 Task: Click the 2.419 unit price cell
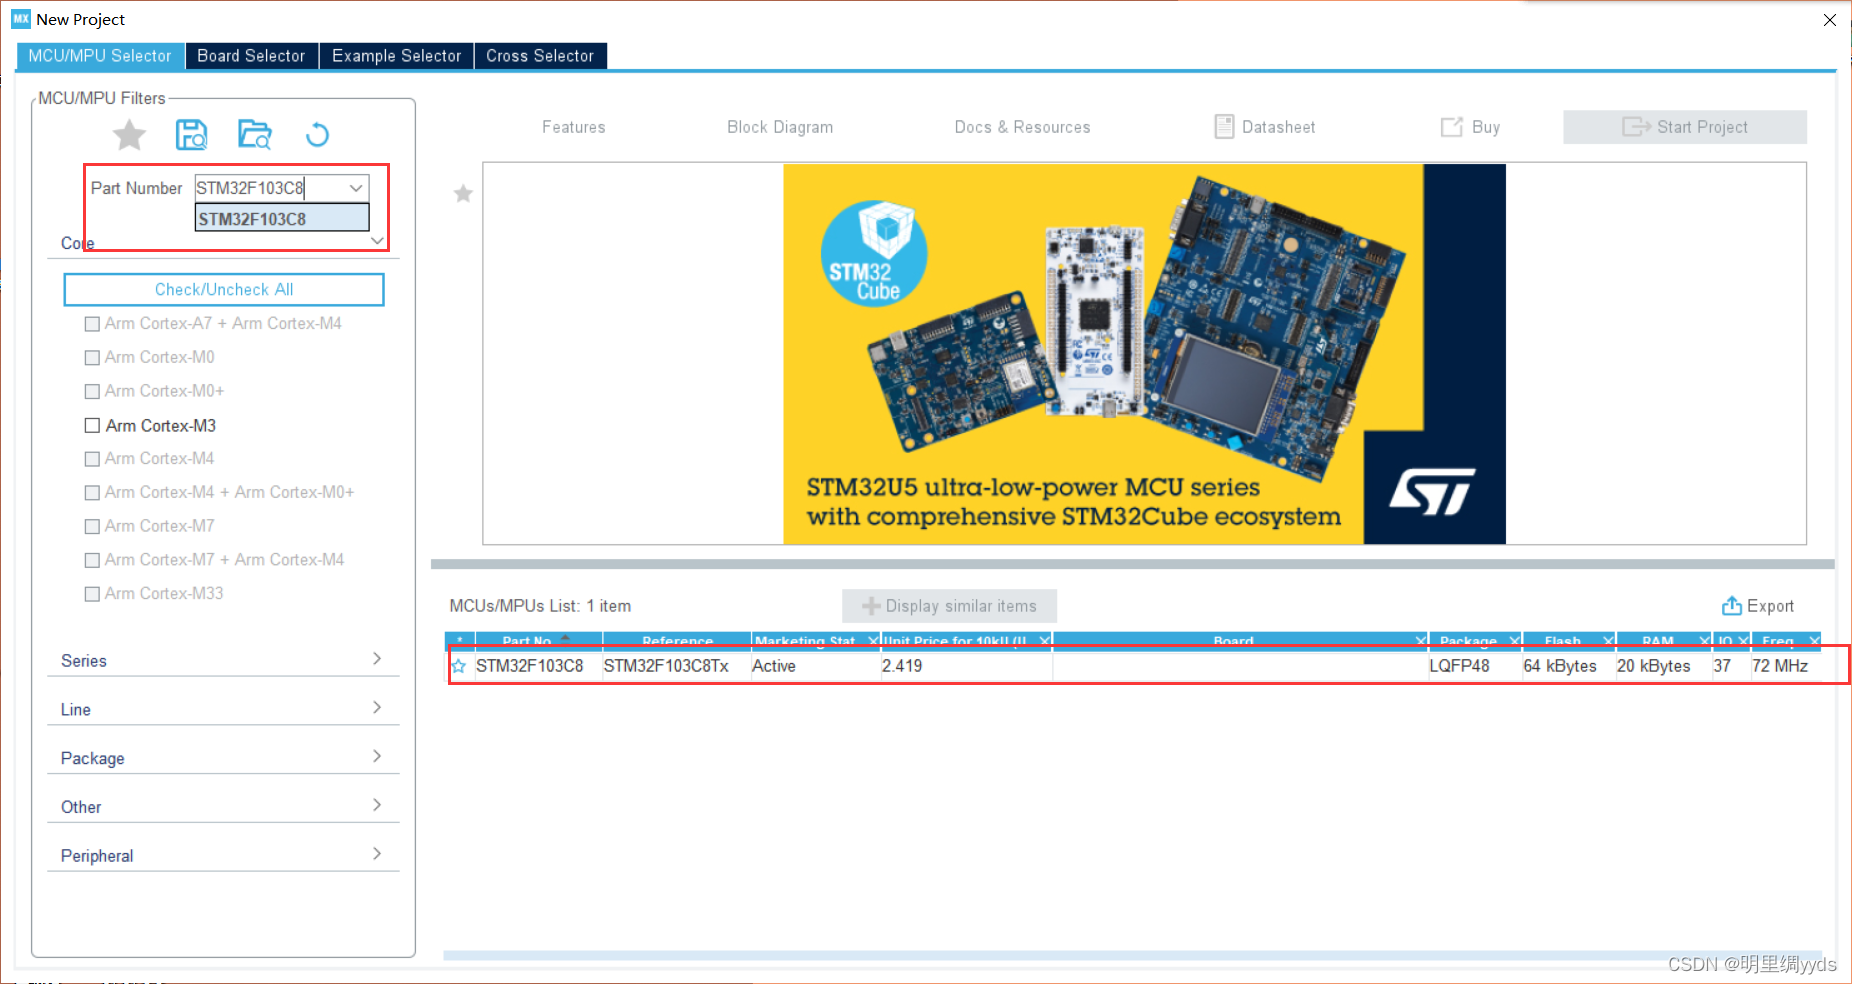click(965, 666)
